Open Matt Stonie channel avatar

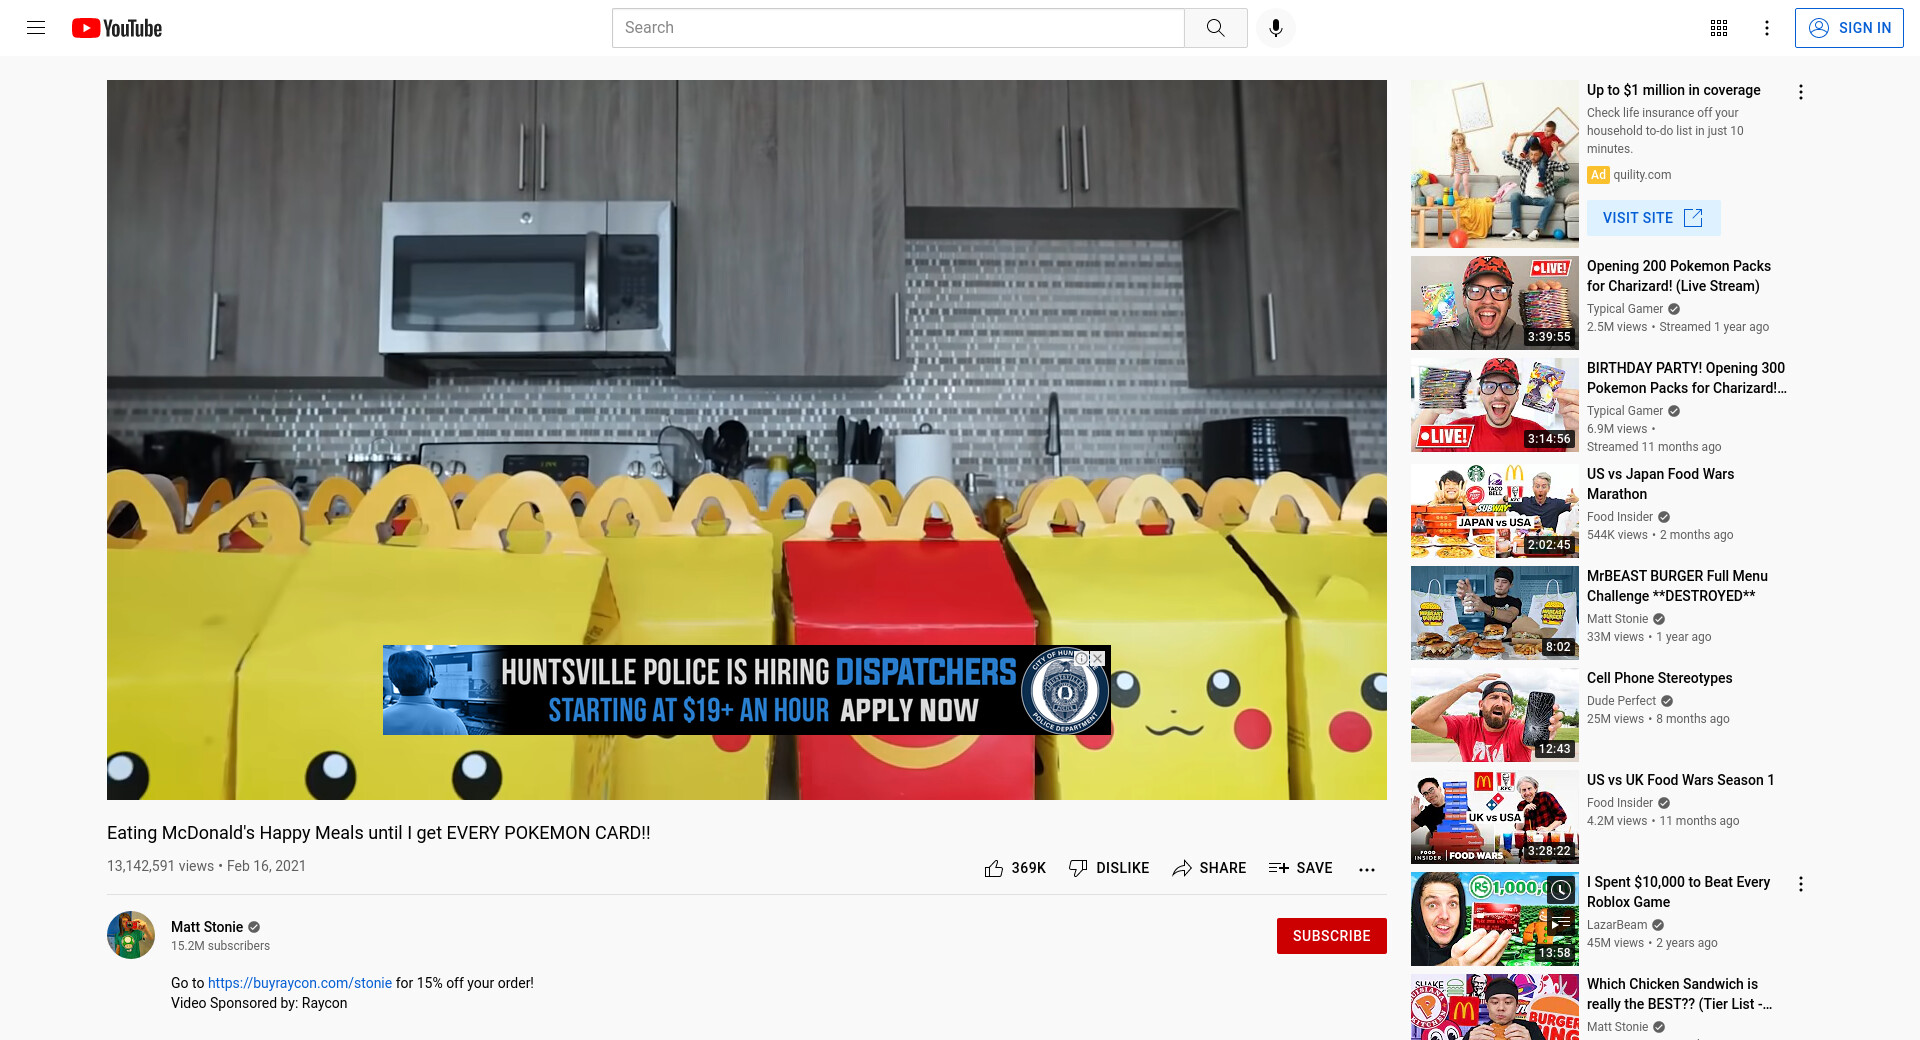coord(131,935)
